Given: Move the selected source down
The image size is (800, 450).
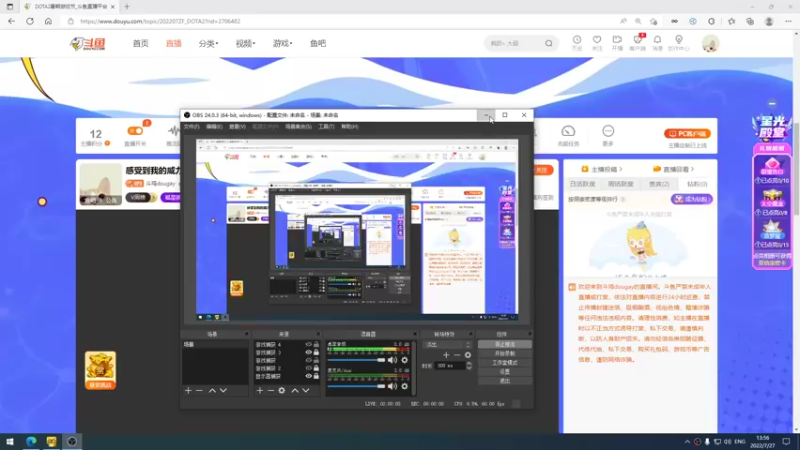Looking at the screenshot, I should 306,390.
